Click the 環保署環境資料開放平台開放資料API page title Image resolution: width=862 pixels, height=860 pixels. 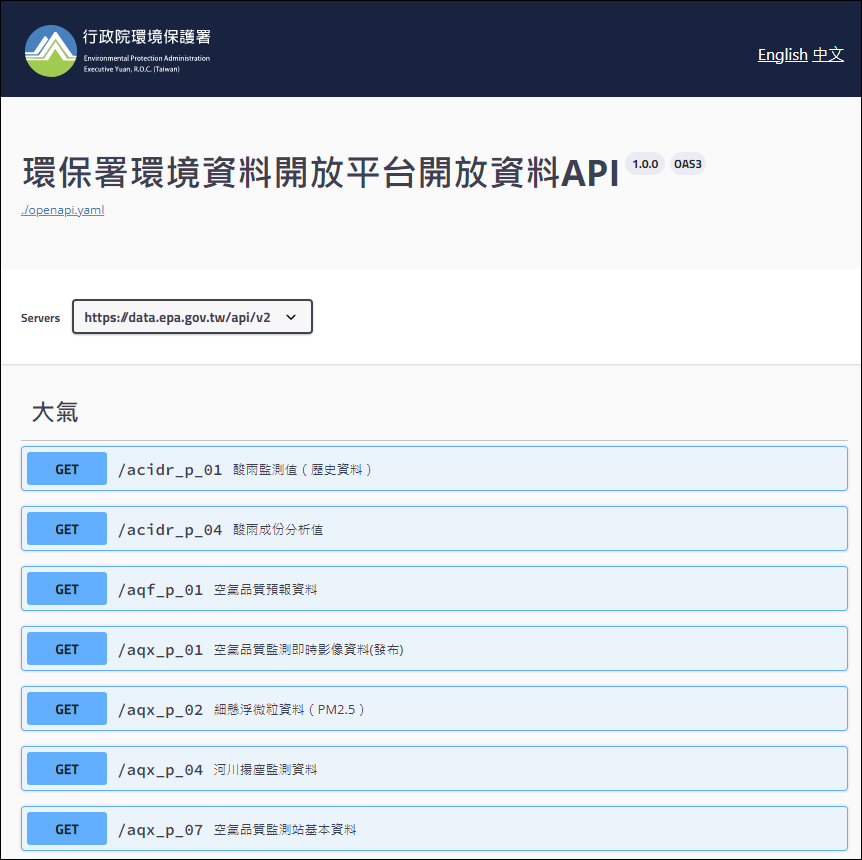[321, 172]
